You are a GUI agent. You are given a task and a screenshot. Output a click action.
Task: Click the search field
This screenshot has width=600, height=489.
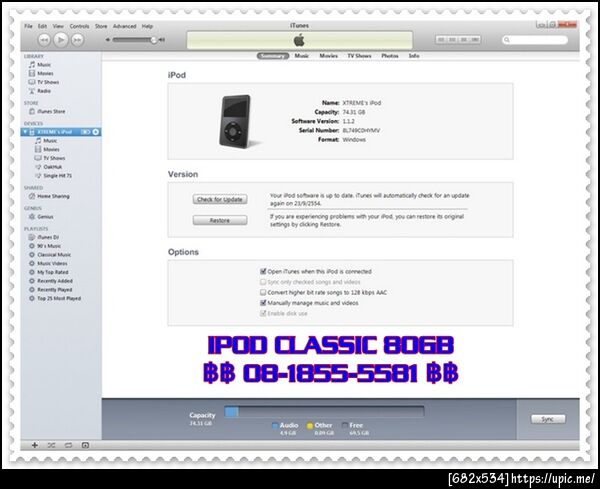point(535,40)
